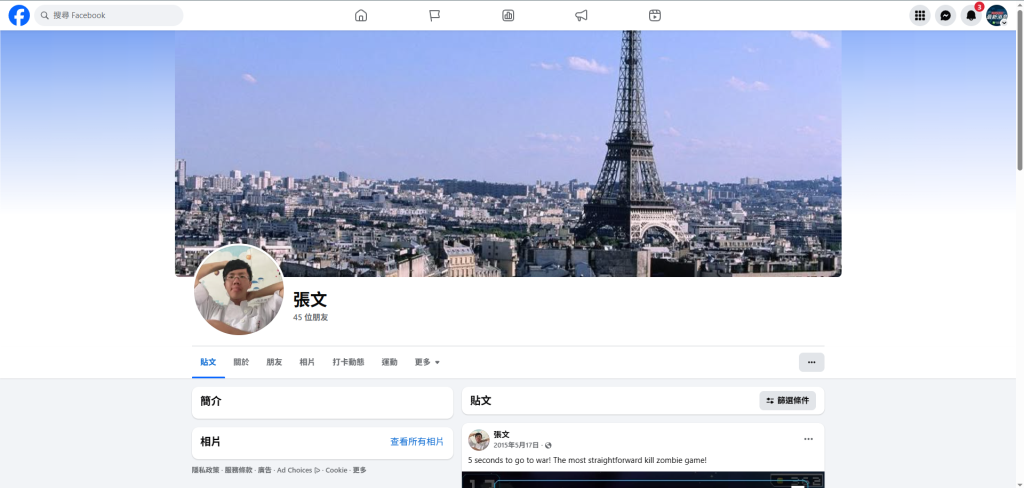Open the Watch video icon
This screenshot has height=488, width=1024.
point(654,15)
